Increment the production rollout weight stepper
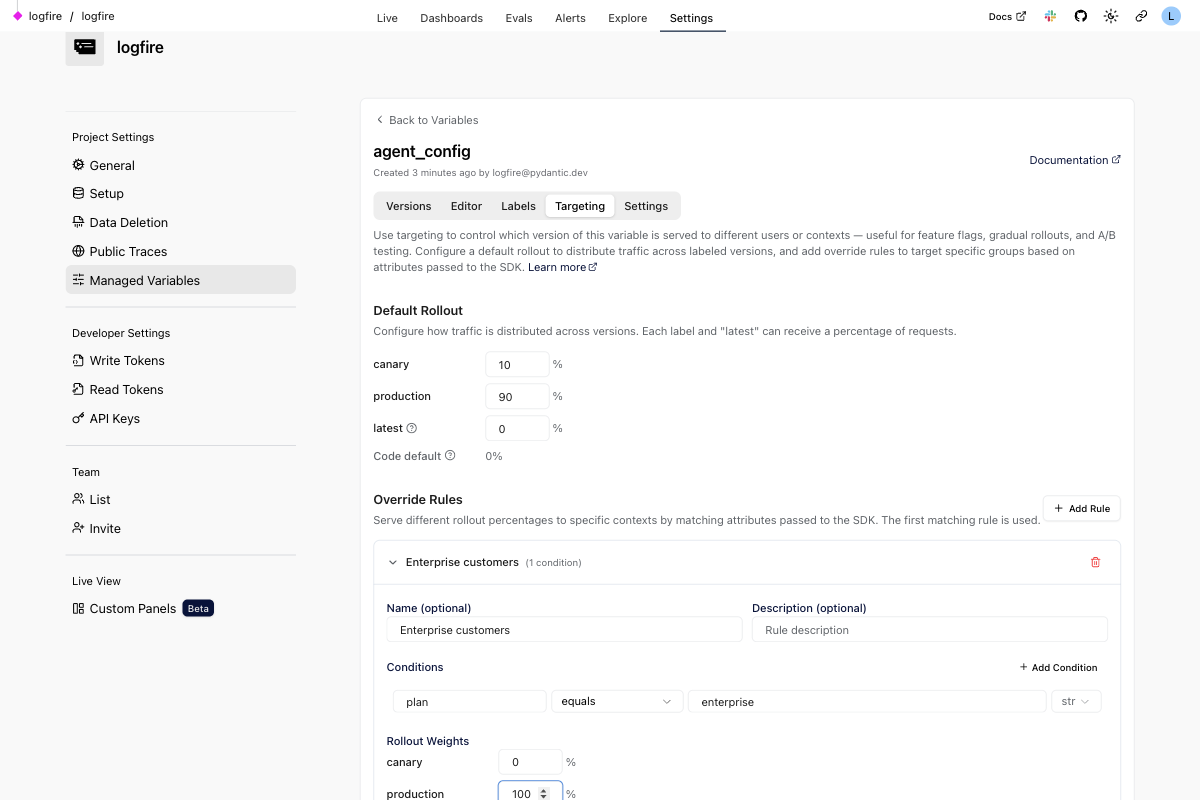 (x=544, y=790)
